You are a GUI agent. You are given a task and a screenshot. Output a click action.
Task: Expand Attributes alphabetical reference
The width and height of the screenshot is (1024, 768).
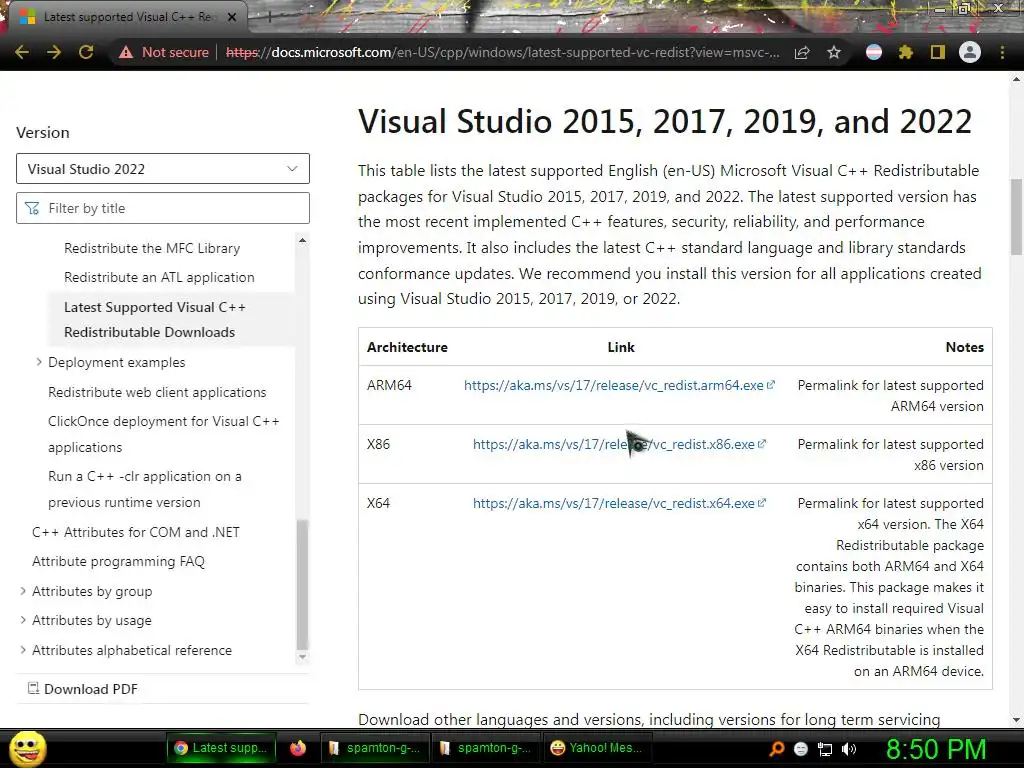click(x=23, y=650)
